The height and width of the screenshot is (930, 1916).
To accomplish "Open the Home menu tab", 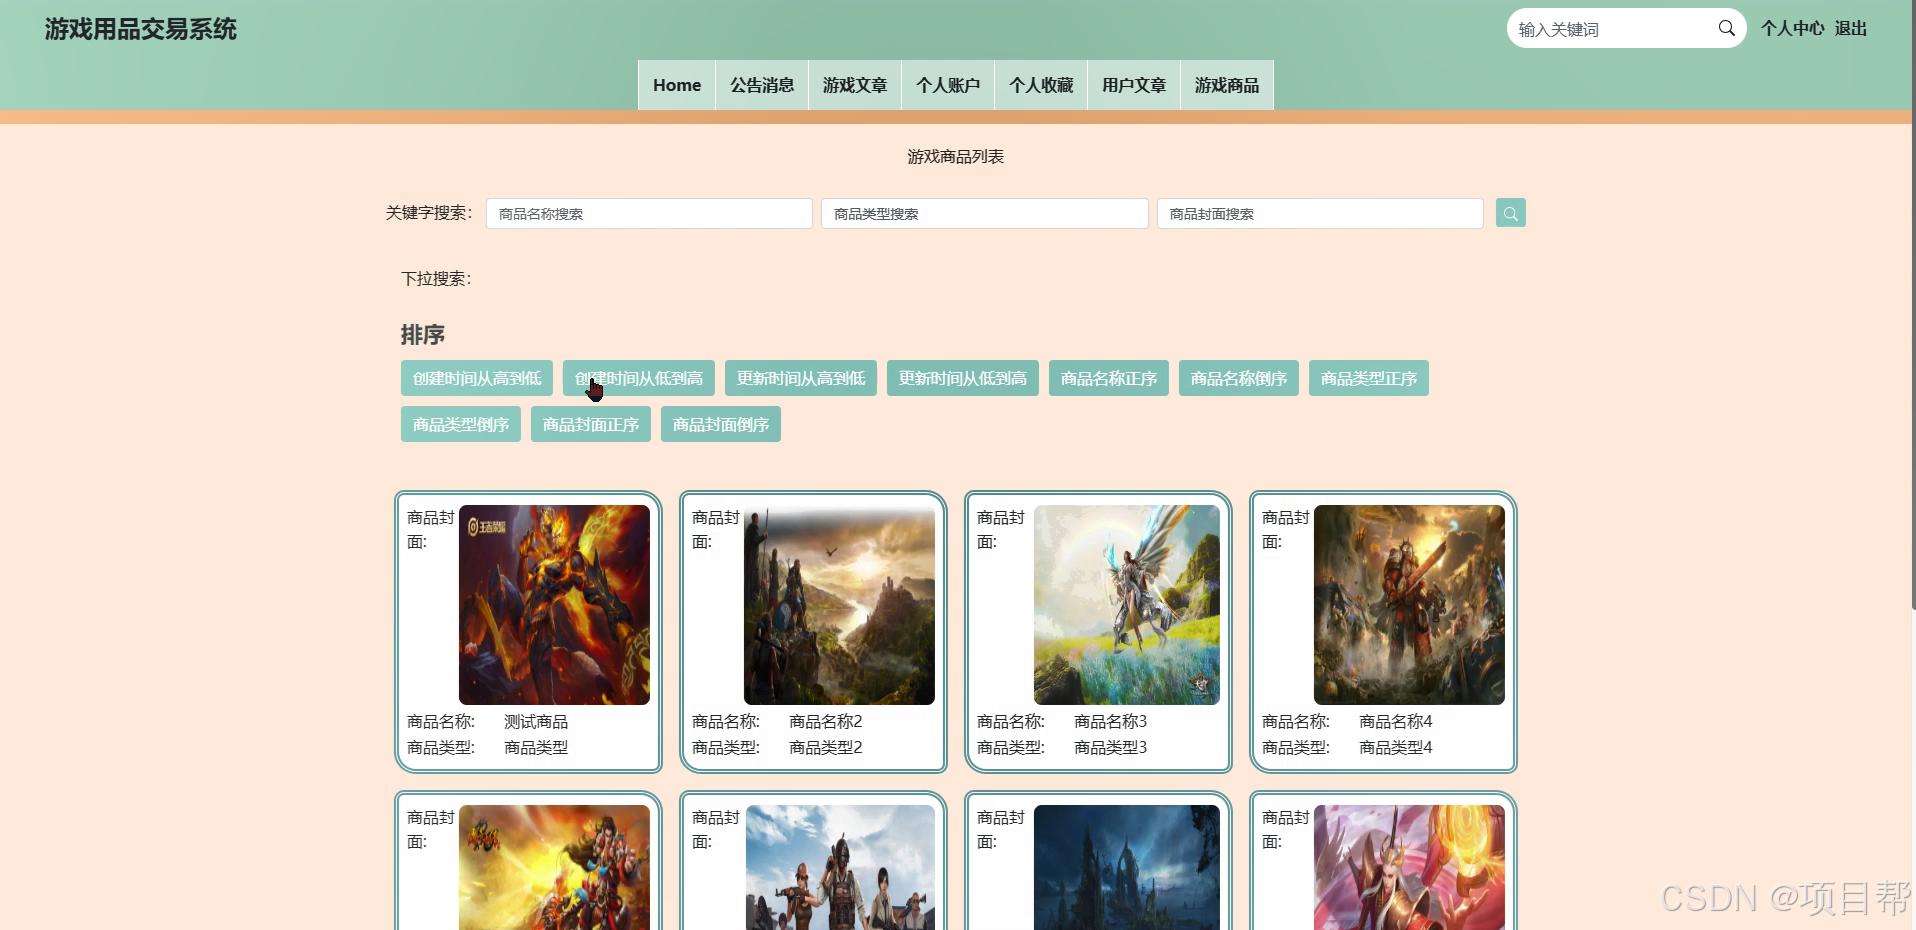I will click(677, 85).
